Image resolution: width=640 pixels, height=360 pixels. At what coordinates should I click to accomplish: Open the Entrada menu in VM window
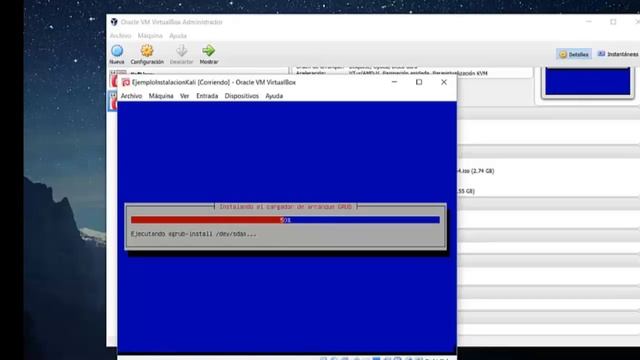click(x=207, y=96)
